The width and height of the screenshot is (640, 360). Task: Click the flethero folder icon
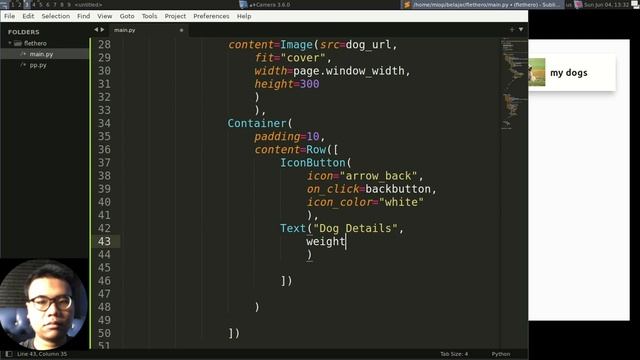(x=18, y=43)
